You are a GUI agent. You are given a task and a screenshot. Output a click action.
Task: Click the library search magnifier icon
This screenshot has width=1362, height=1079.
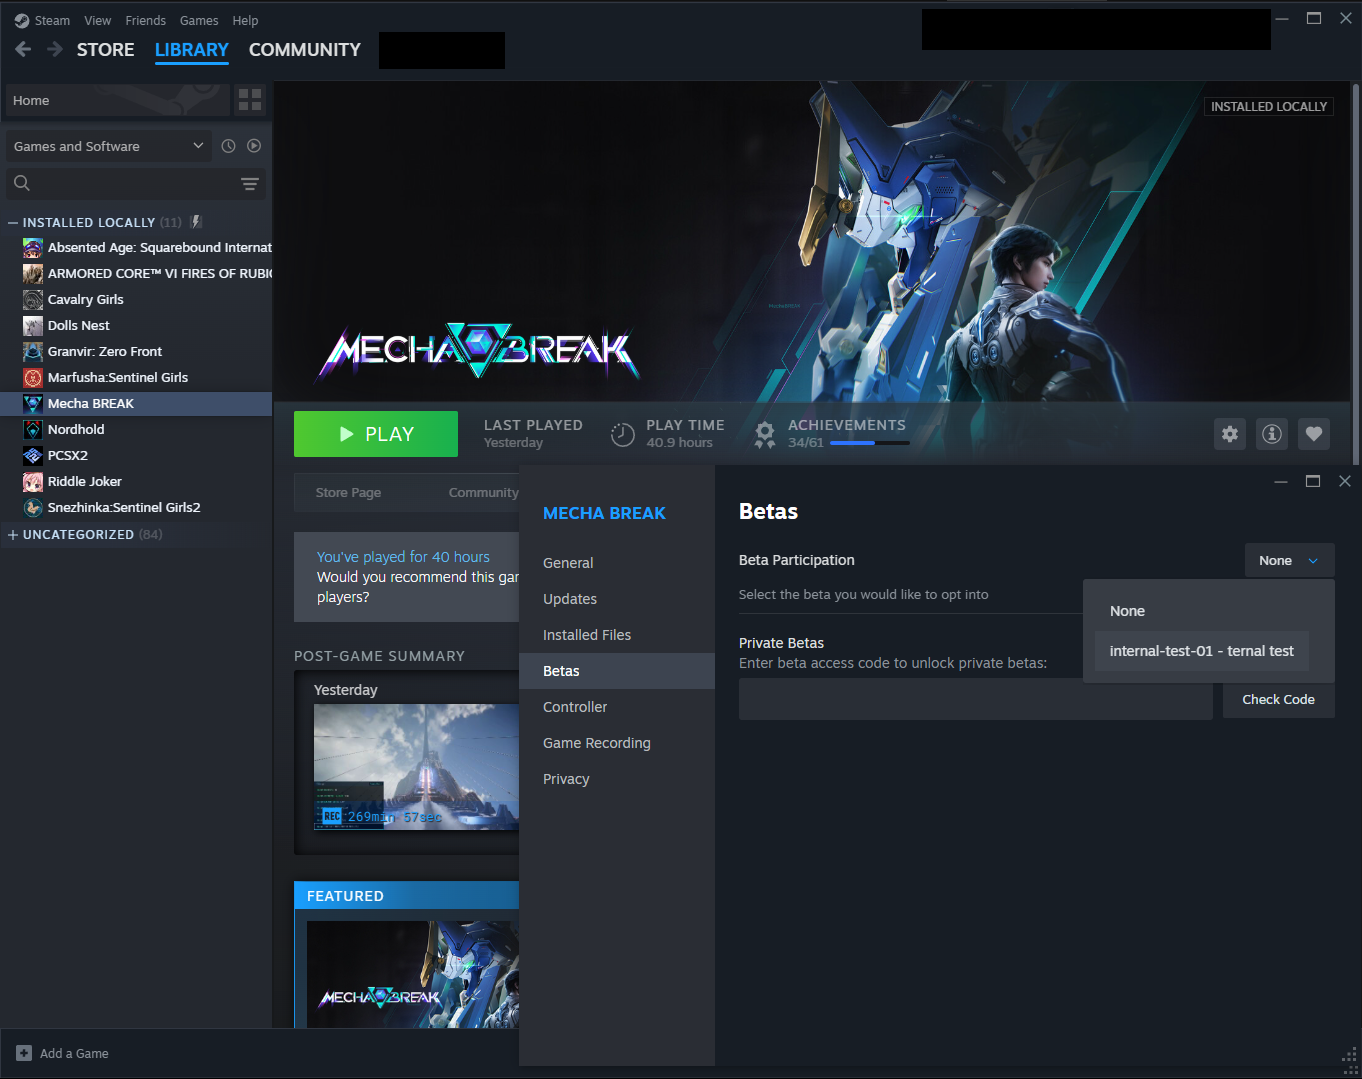coord(22,183)
